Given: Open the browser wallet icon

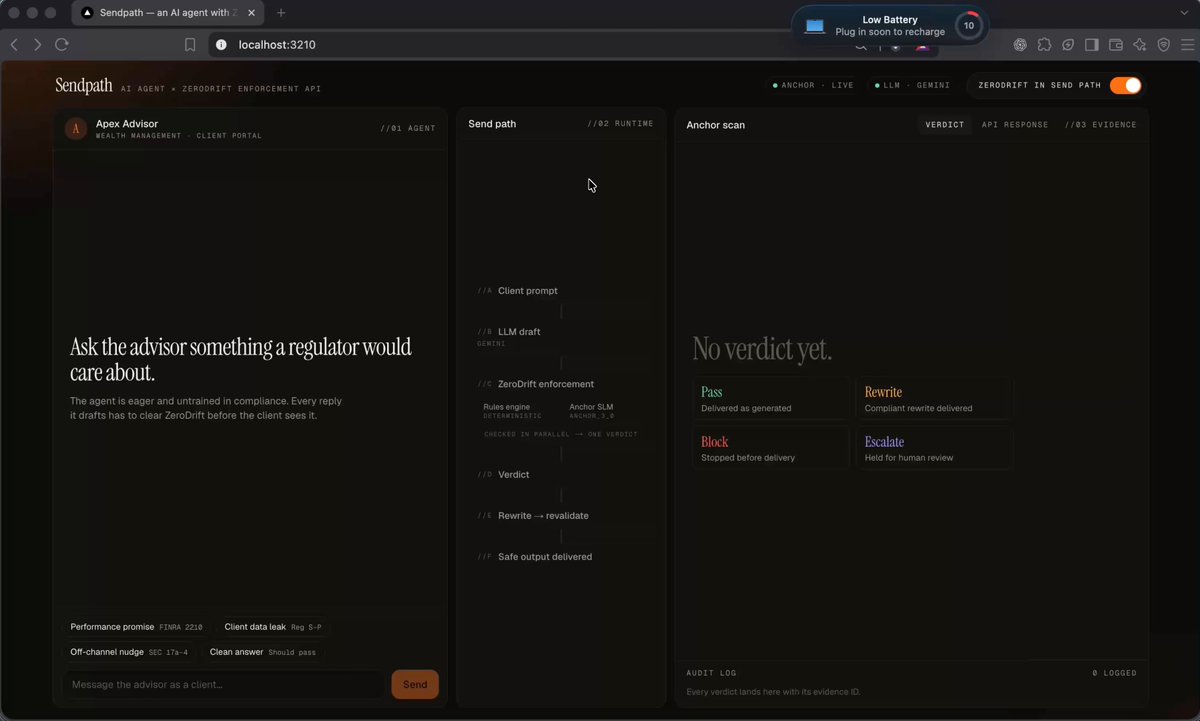Looking at the screenshot, I should coord(1115,45).
